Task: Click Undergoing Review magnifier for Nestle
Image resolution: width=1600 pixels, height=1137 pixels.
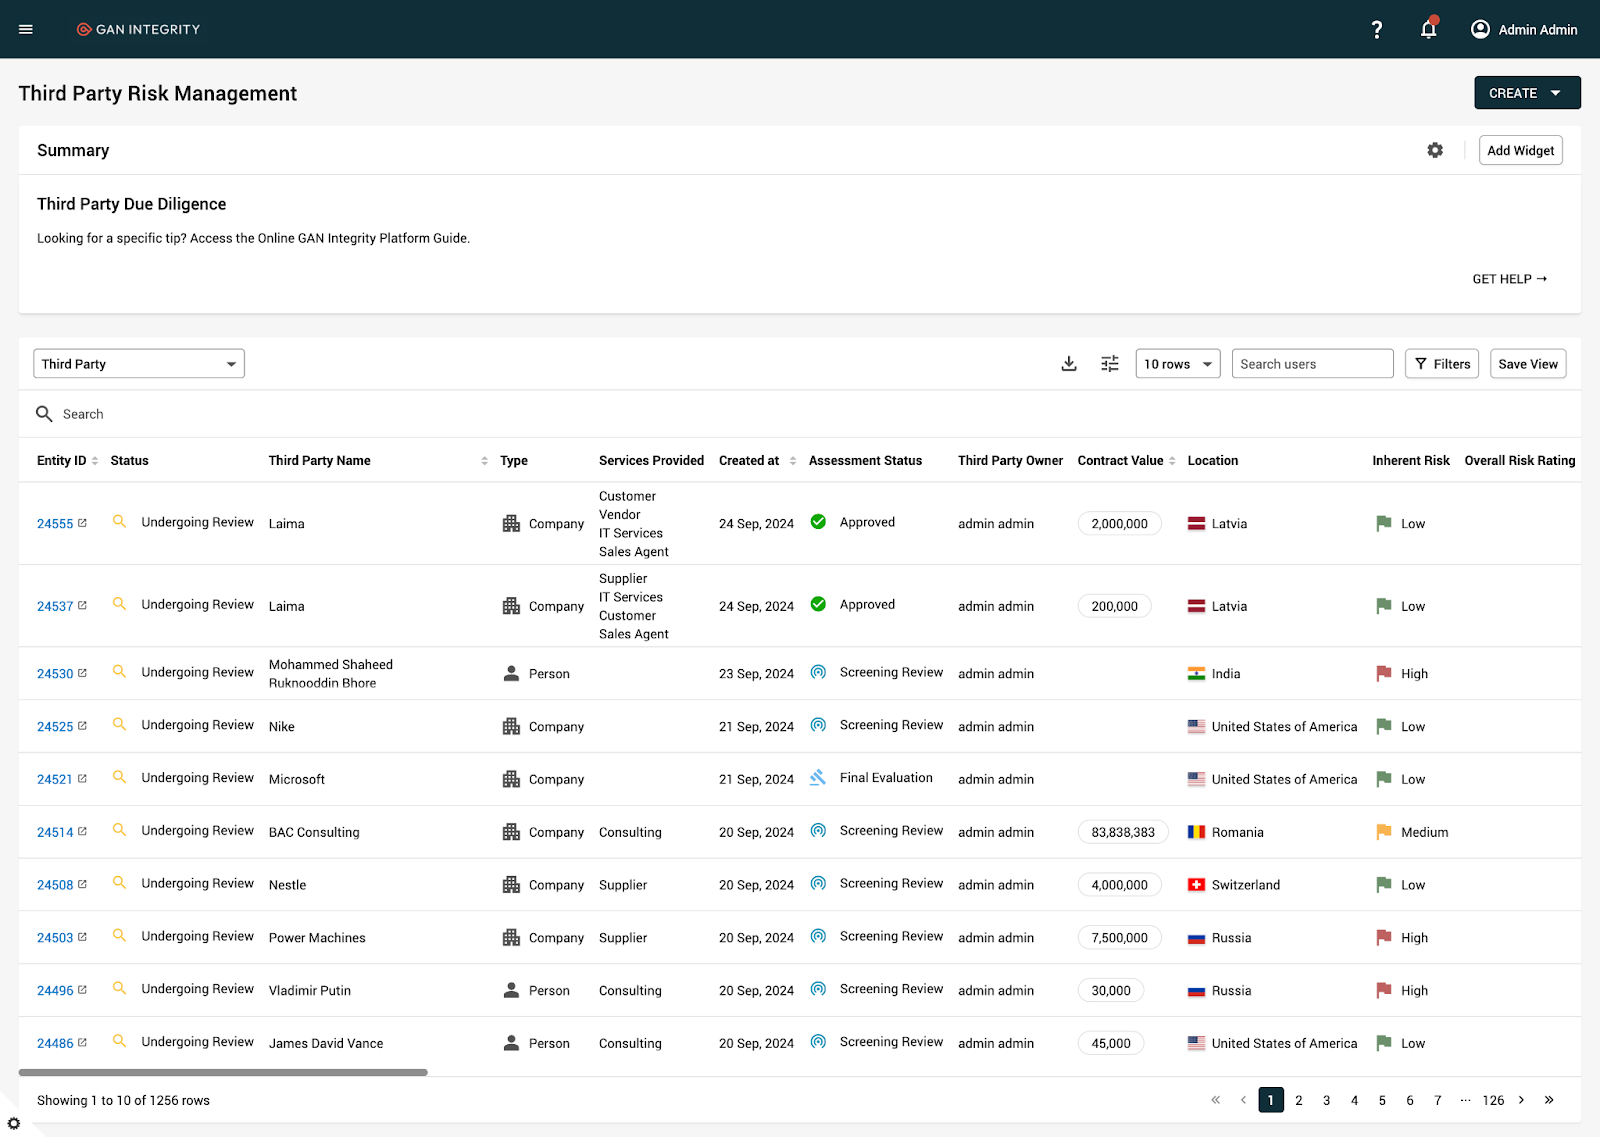Action: 119,883
